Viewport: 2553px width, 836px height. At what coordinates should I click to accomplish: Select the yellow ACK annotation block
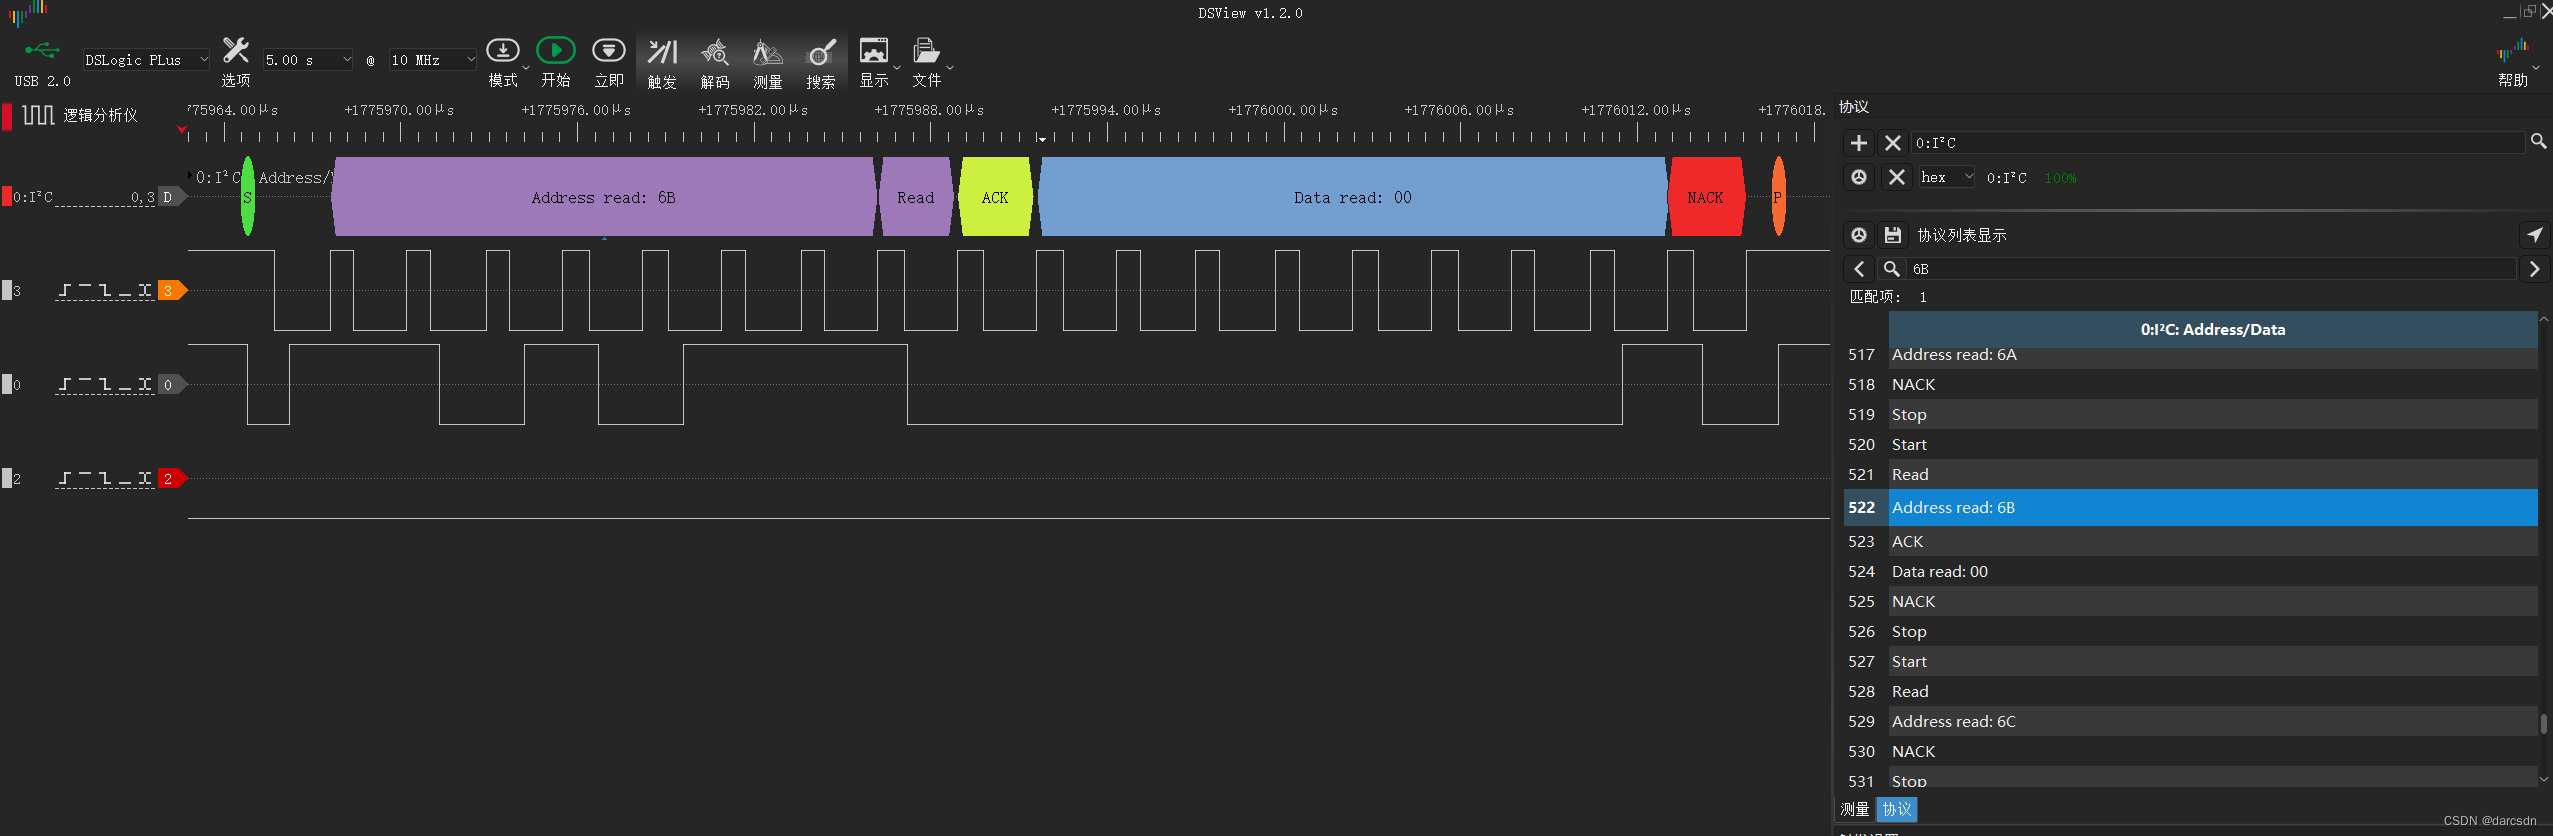(x=995, y=197)
